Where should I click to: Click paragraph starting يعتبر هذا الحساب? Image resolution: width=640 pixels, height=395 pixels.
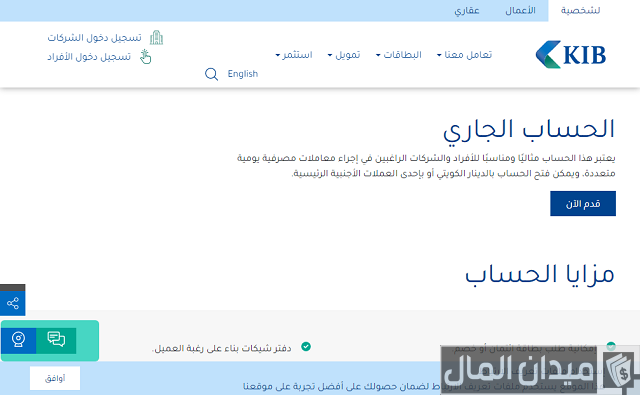[x=426, y=166]
